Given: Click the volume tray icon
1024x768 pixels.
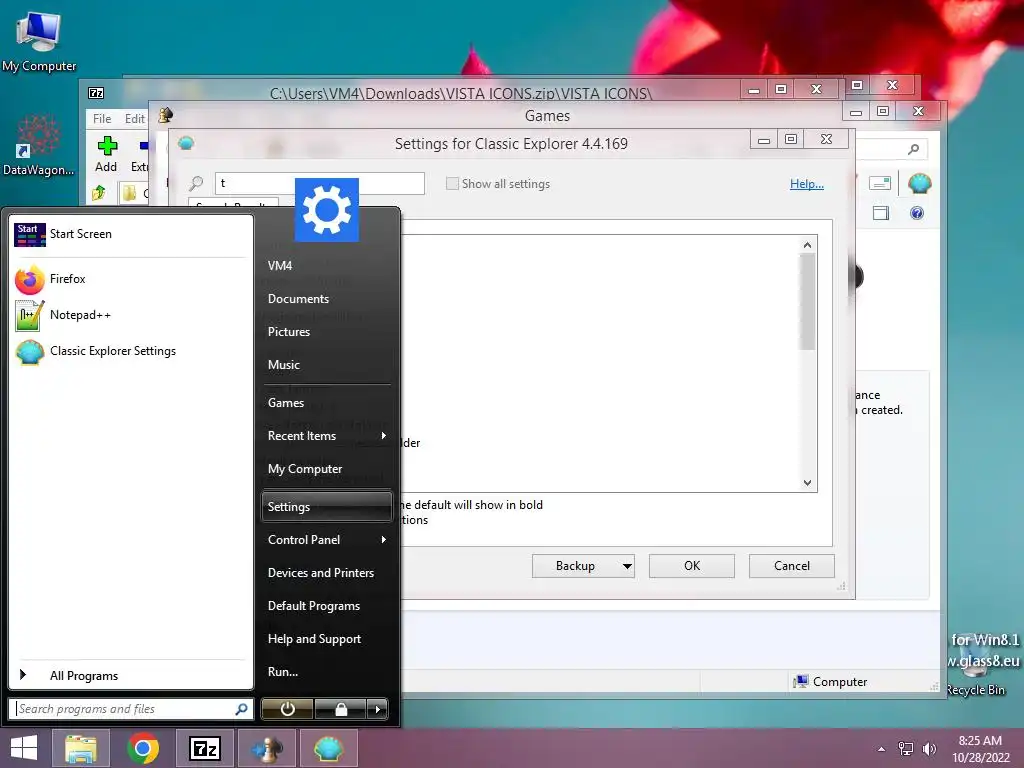Looking at the screenshot, I should point(929,749).
